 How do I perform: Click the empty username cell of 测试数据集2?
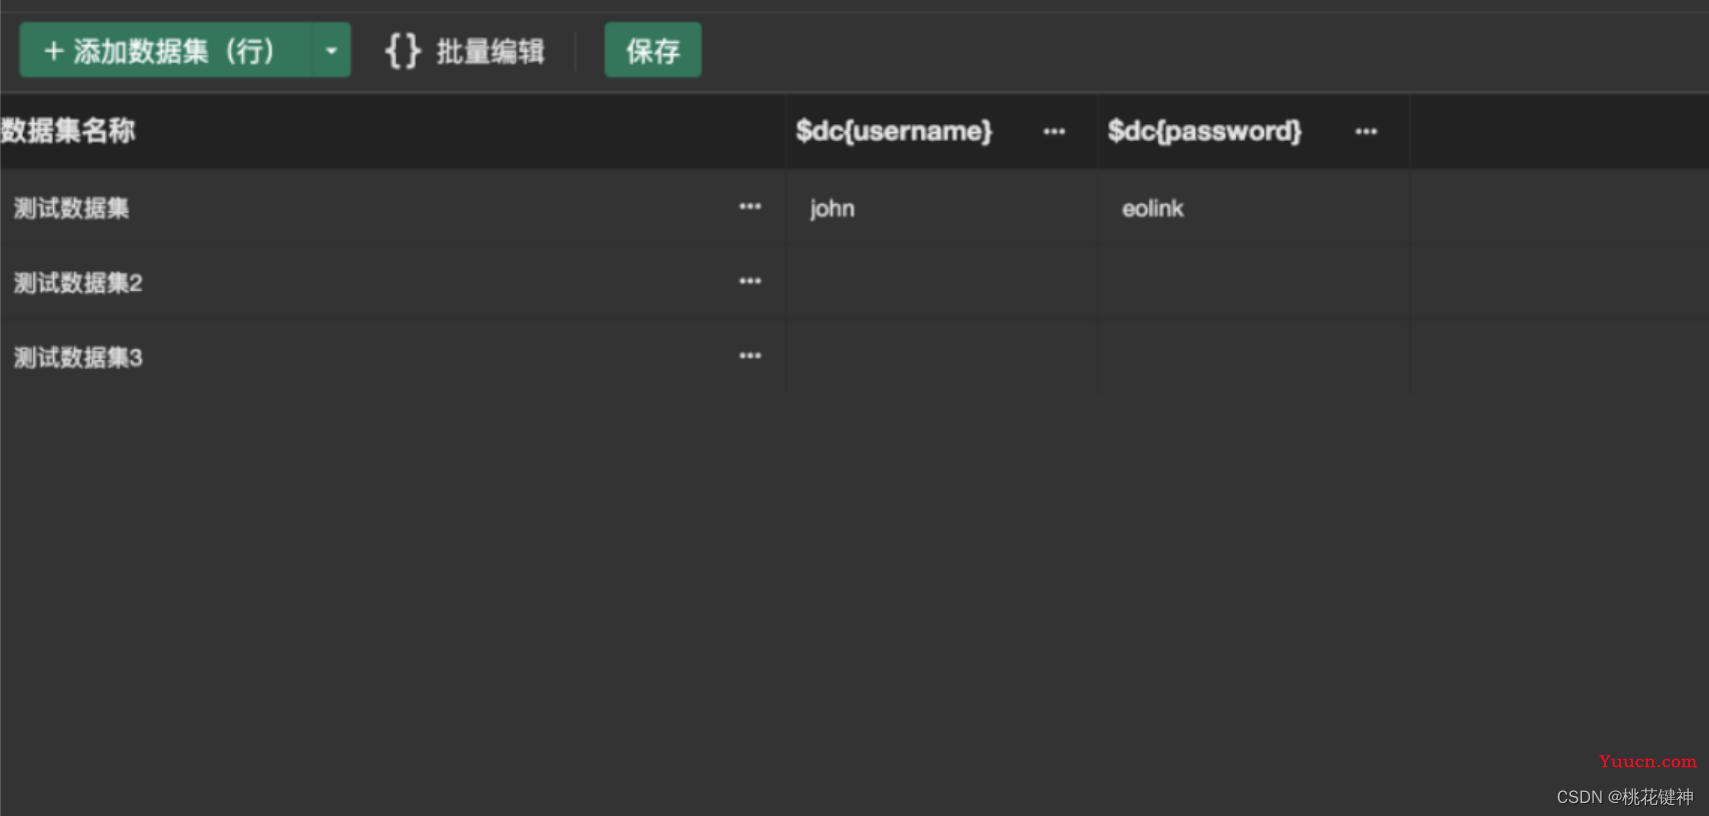[943, 283]
